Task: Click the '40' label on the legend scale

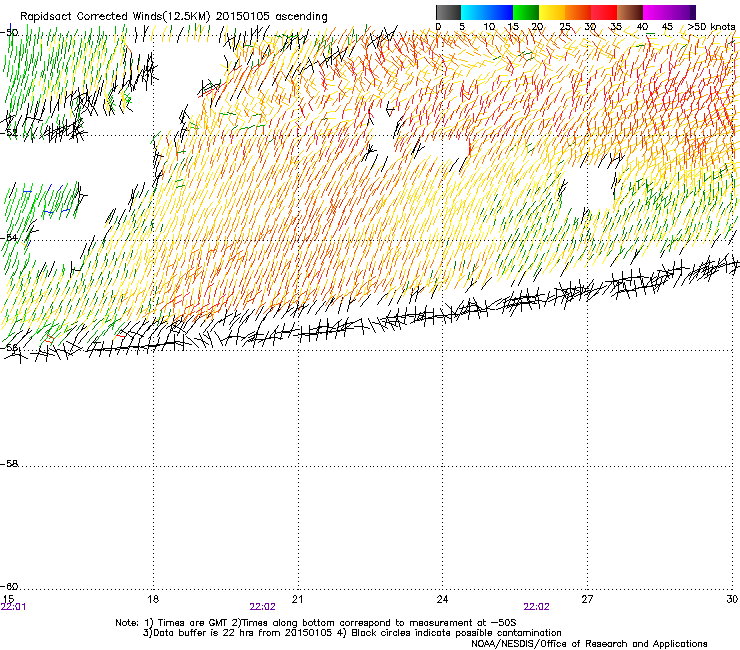Action: [x=642, y=27]
